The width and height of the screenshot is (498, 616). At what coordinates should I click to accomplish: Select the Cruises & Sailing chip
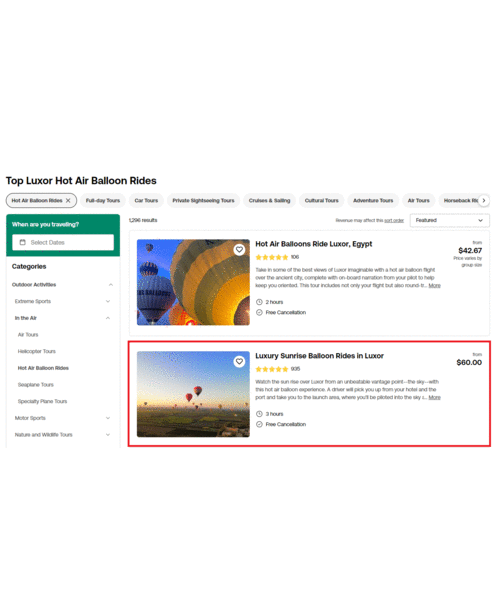coord(269,200)
